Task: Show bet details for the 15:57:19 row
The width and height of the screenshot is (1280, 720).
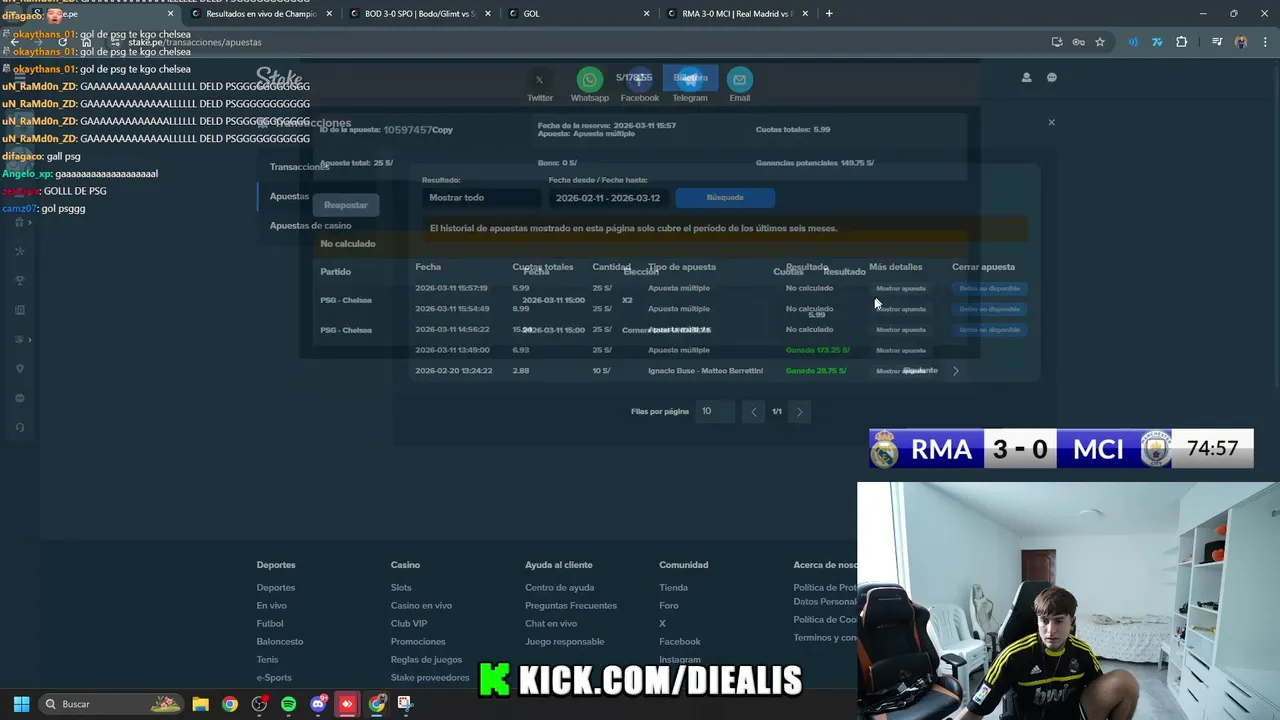Action: [x=901, y=288]
